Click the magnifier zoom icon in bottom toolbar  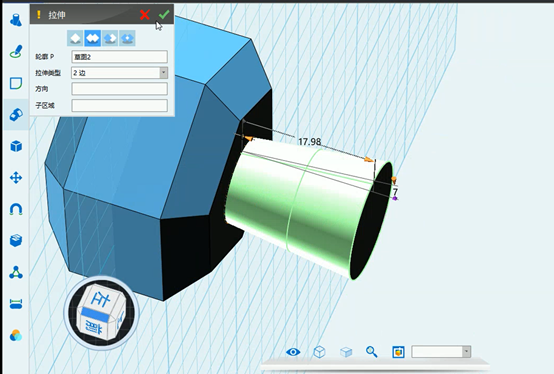click(371, 352)
